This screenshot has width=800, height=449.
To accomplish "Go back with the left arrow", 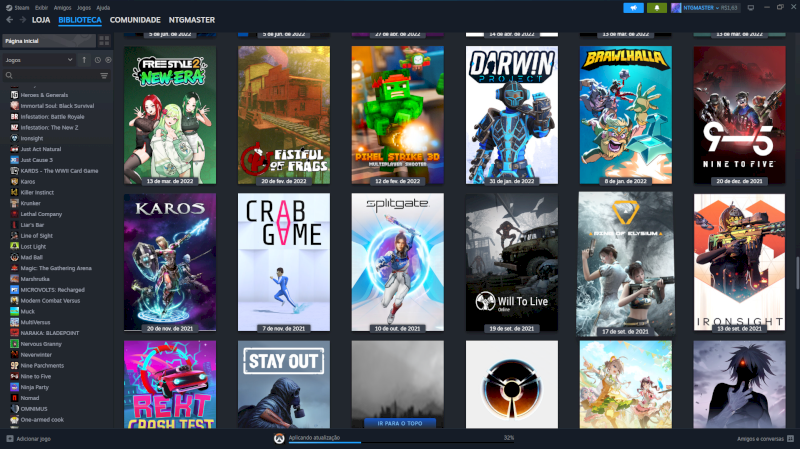I will pos(10,20).
